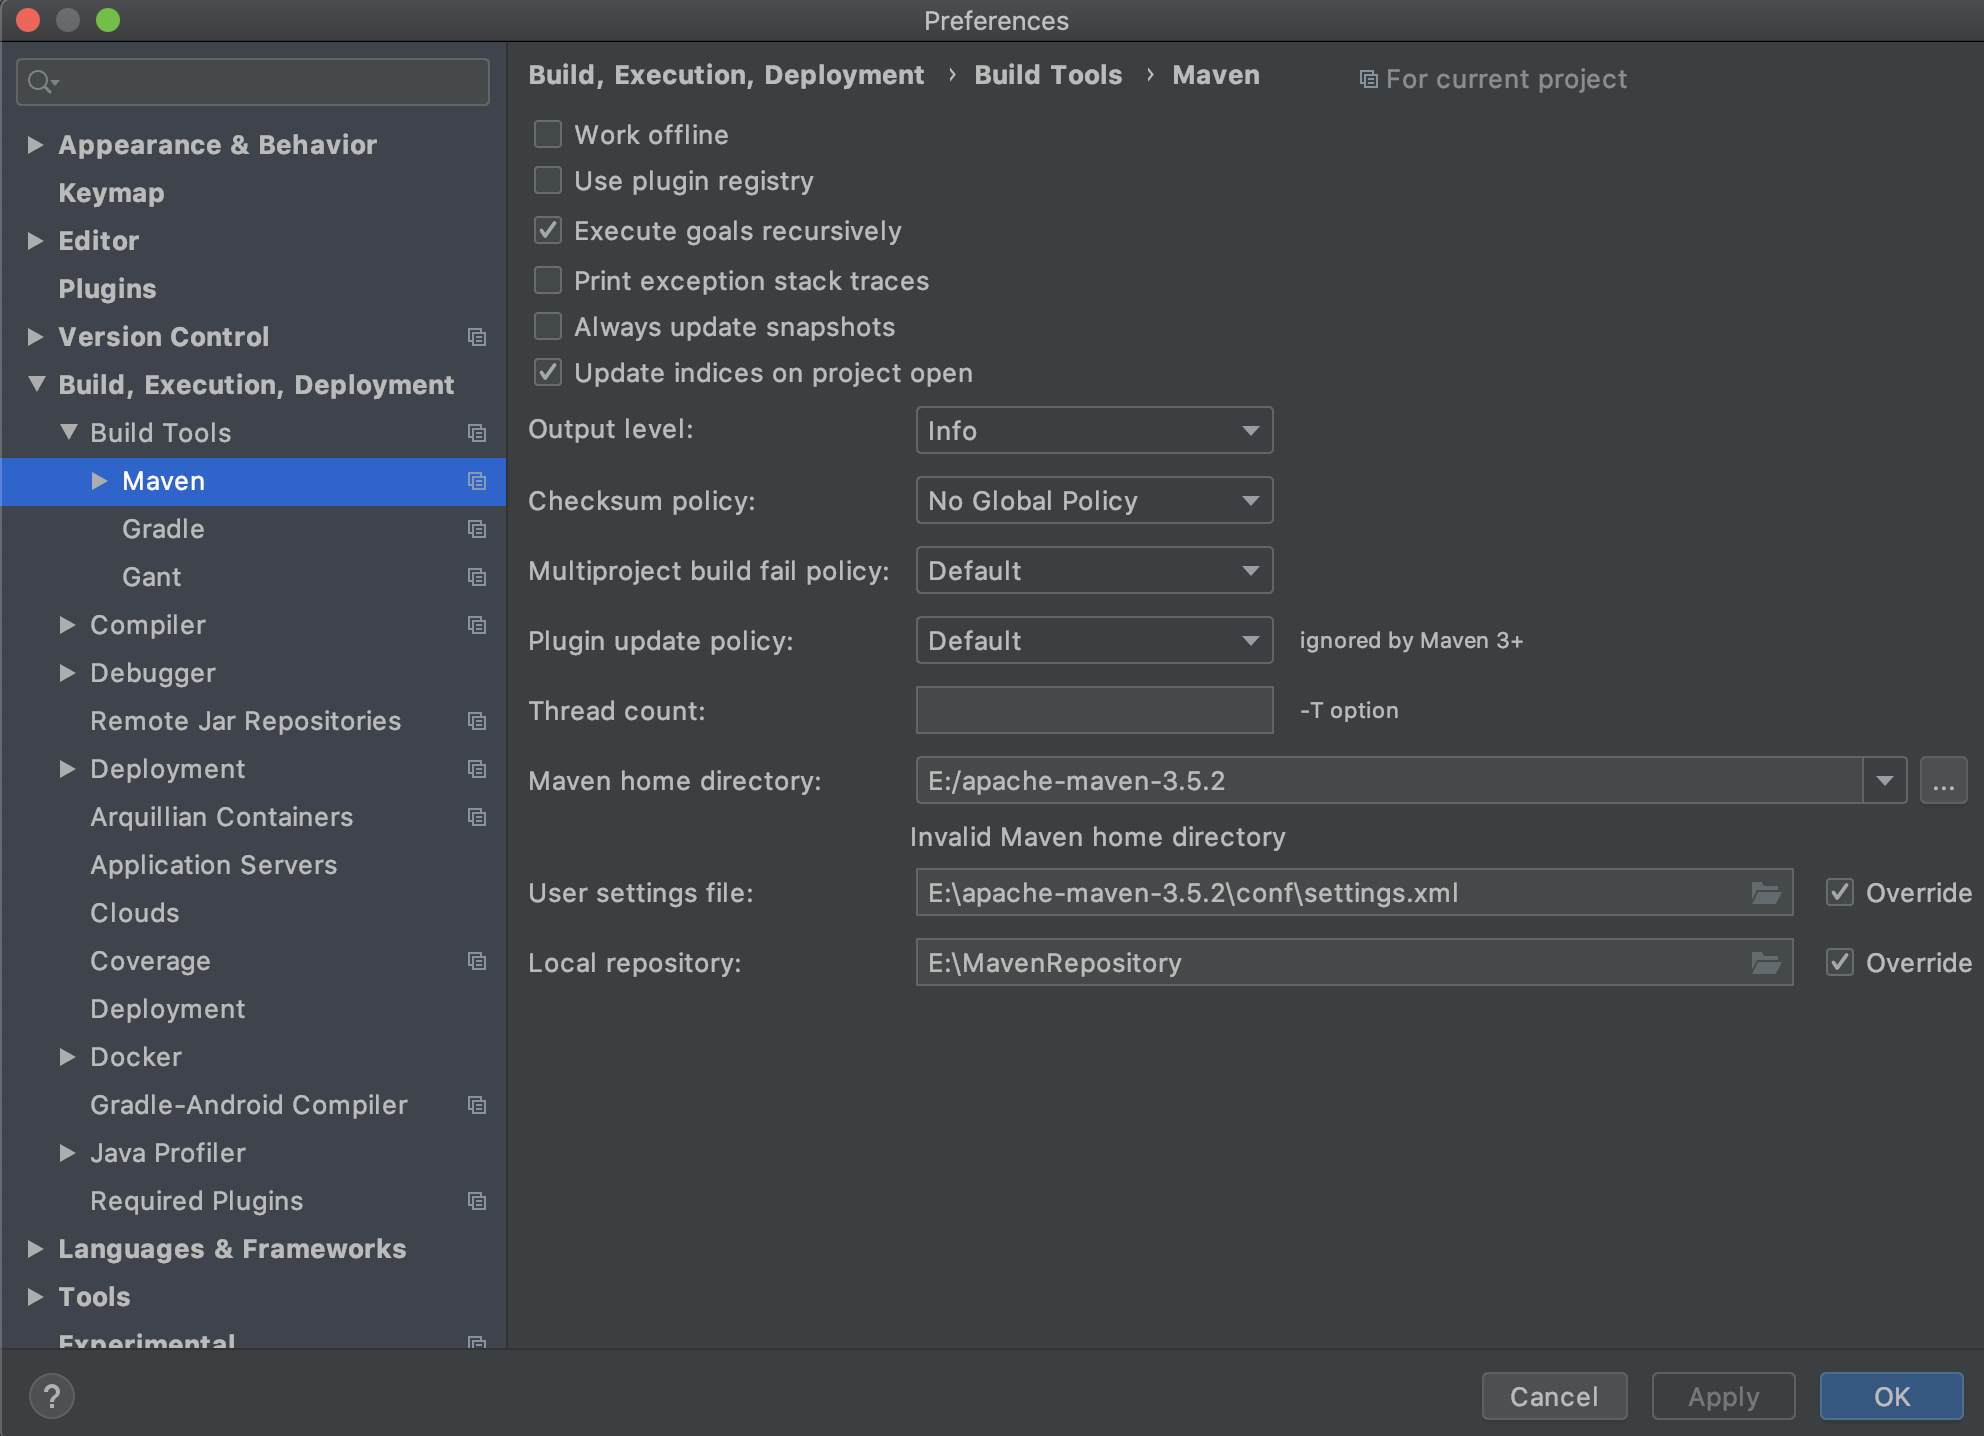
Task: Click folder icon in Local repository field
Action: (x=1766, y=963)
